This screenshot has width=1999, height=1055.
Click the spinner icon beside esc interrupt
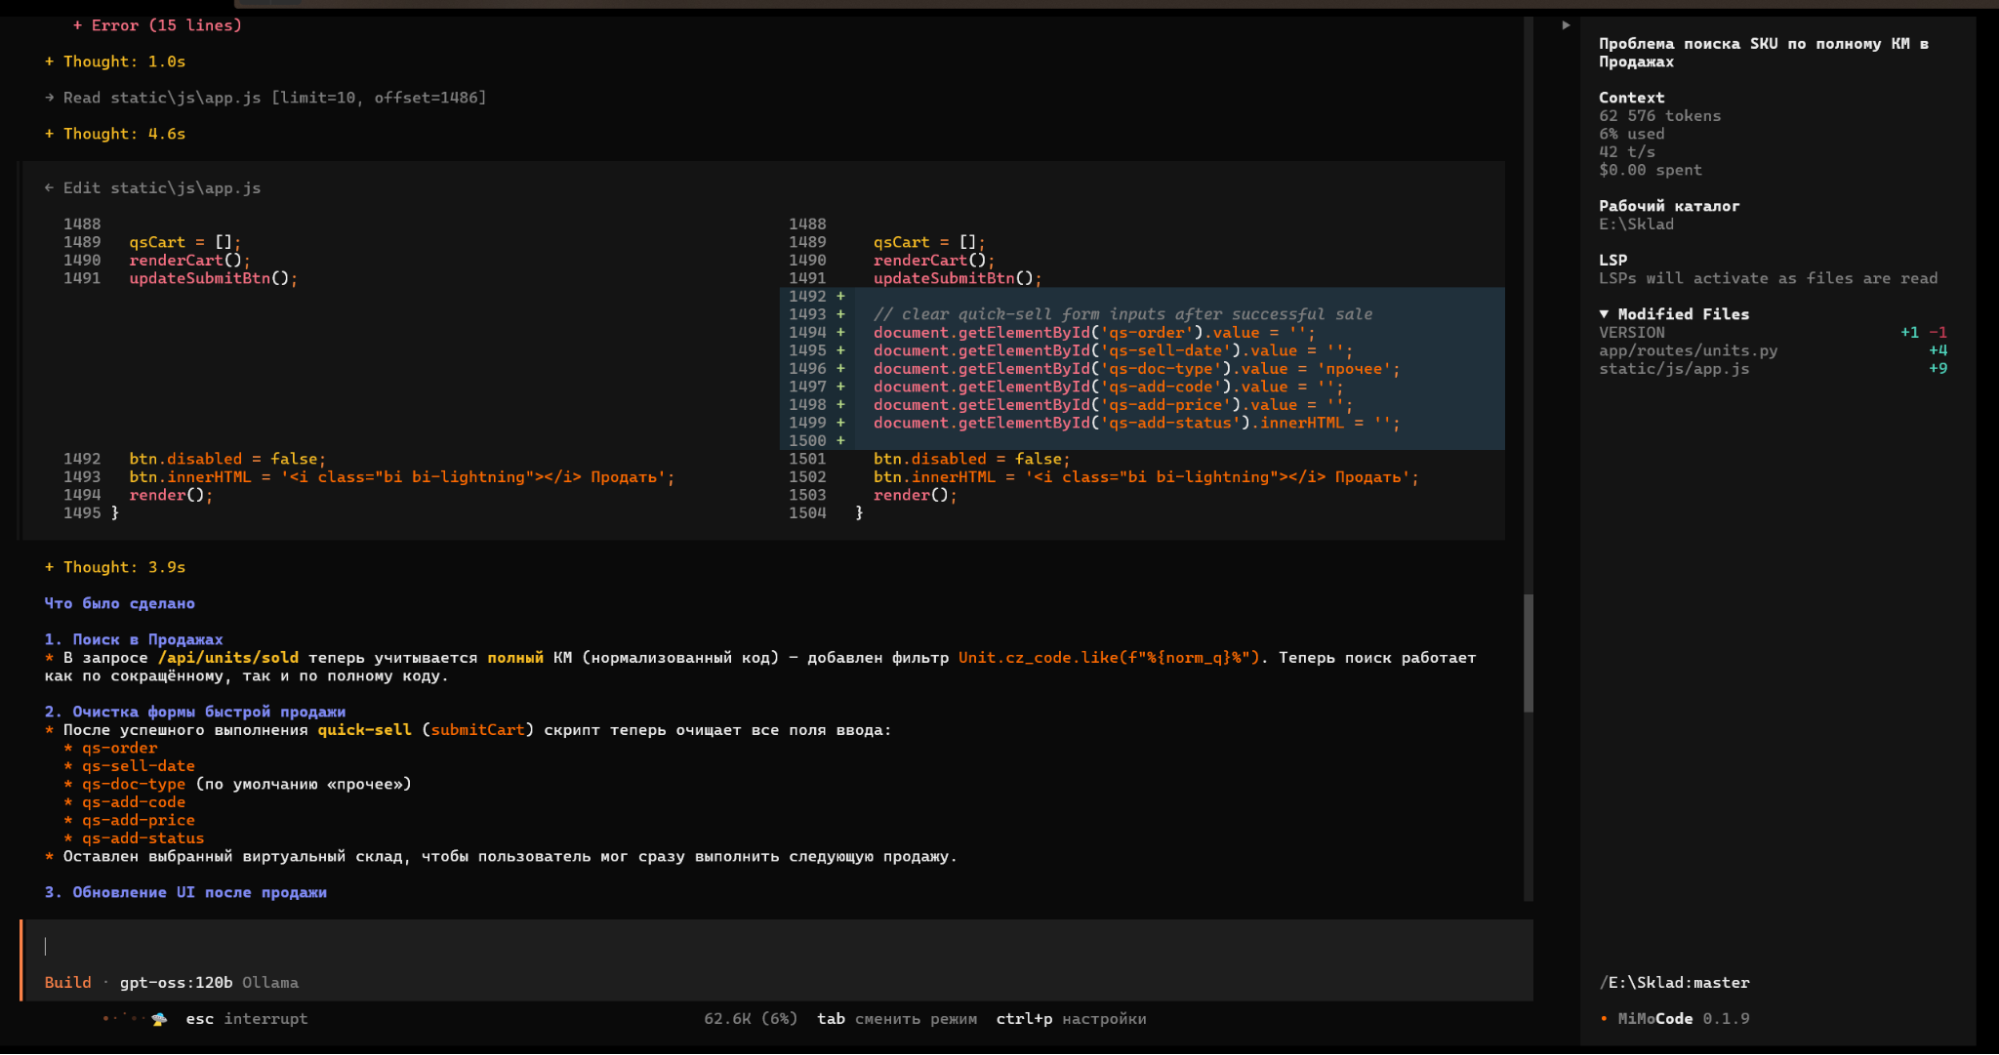tap(159, 1019)
